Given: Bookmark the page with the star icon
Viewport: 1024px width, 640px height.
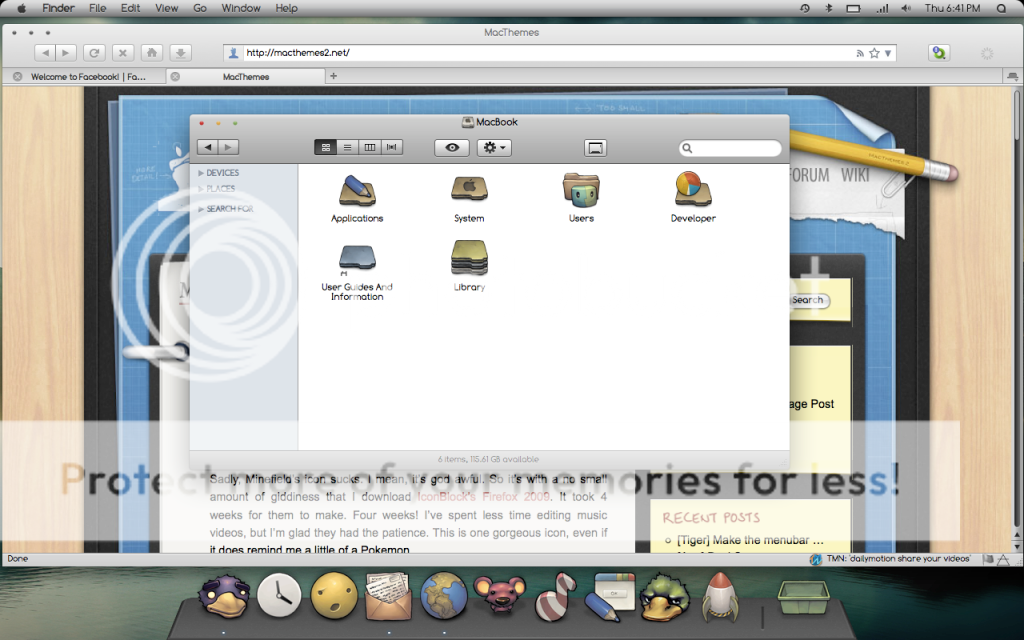Looking at the screenshot, I should click(874, 54).
